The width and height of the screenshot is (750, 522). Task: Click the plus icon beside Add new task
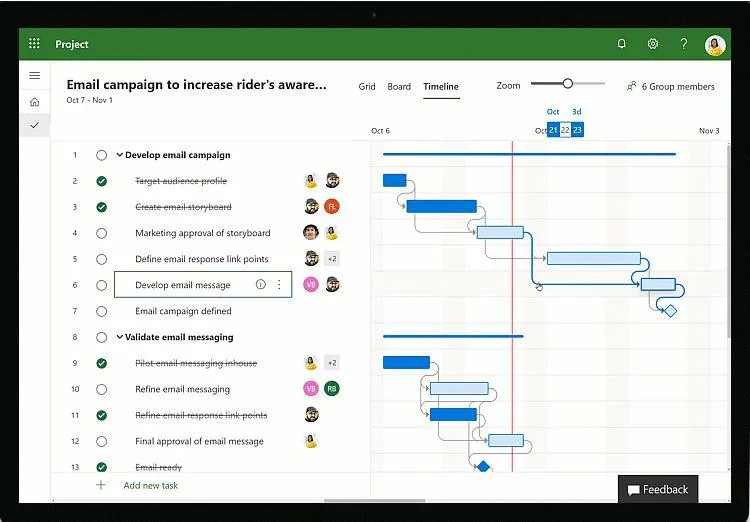click(x=101, y=485)
